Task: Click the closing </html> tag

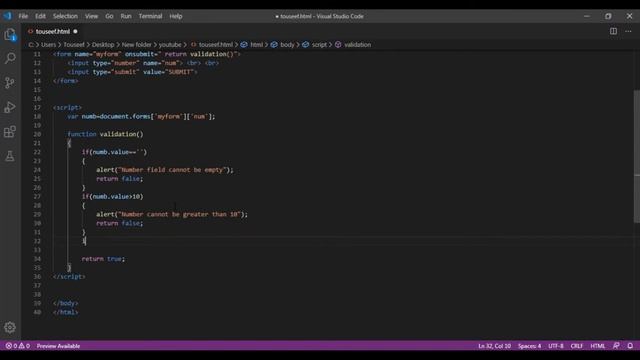Action: point(65,312)
